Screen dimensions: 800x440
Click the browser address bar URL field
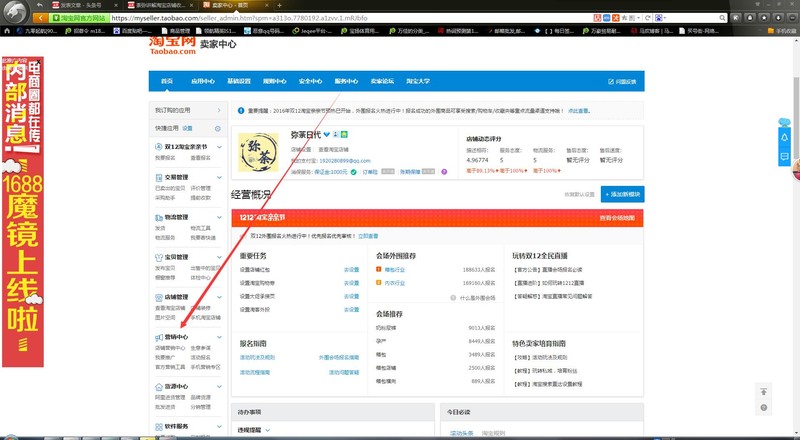(x=349, y=18)
